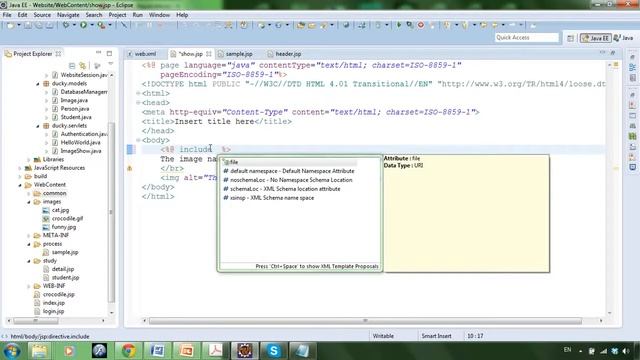Select the 'file' attribute proposal
This screenshot has height=360, width=640.
pyautogui.click(x=290, y=162)
